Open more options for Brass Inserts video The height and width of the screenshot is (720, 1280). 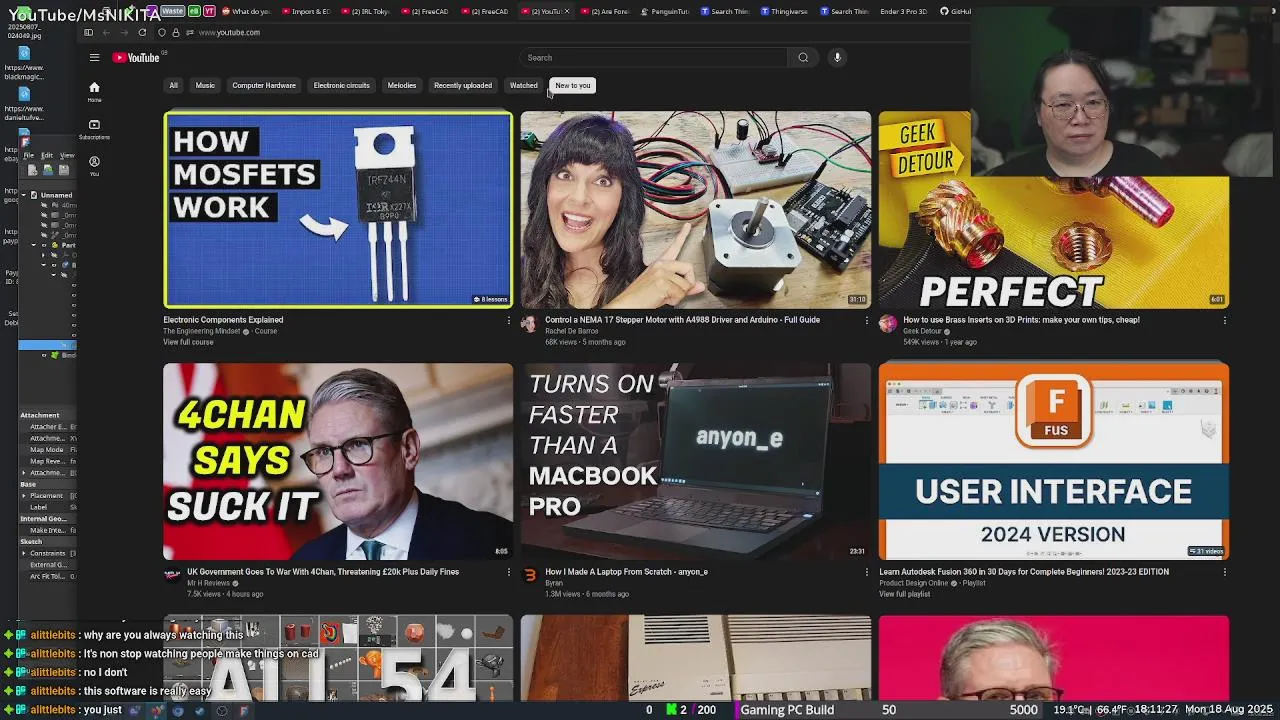click(1224, 321)
